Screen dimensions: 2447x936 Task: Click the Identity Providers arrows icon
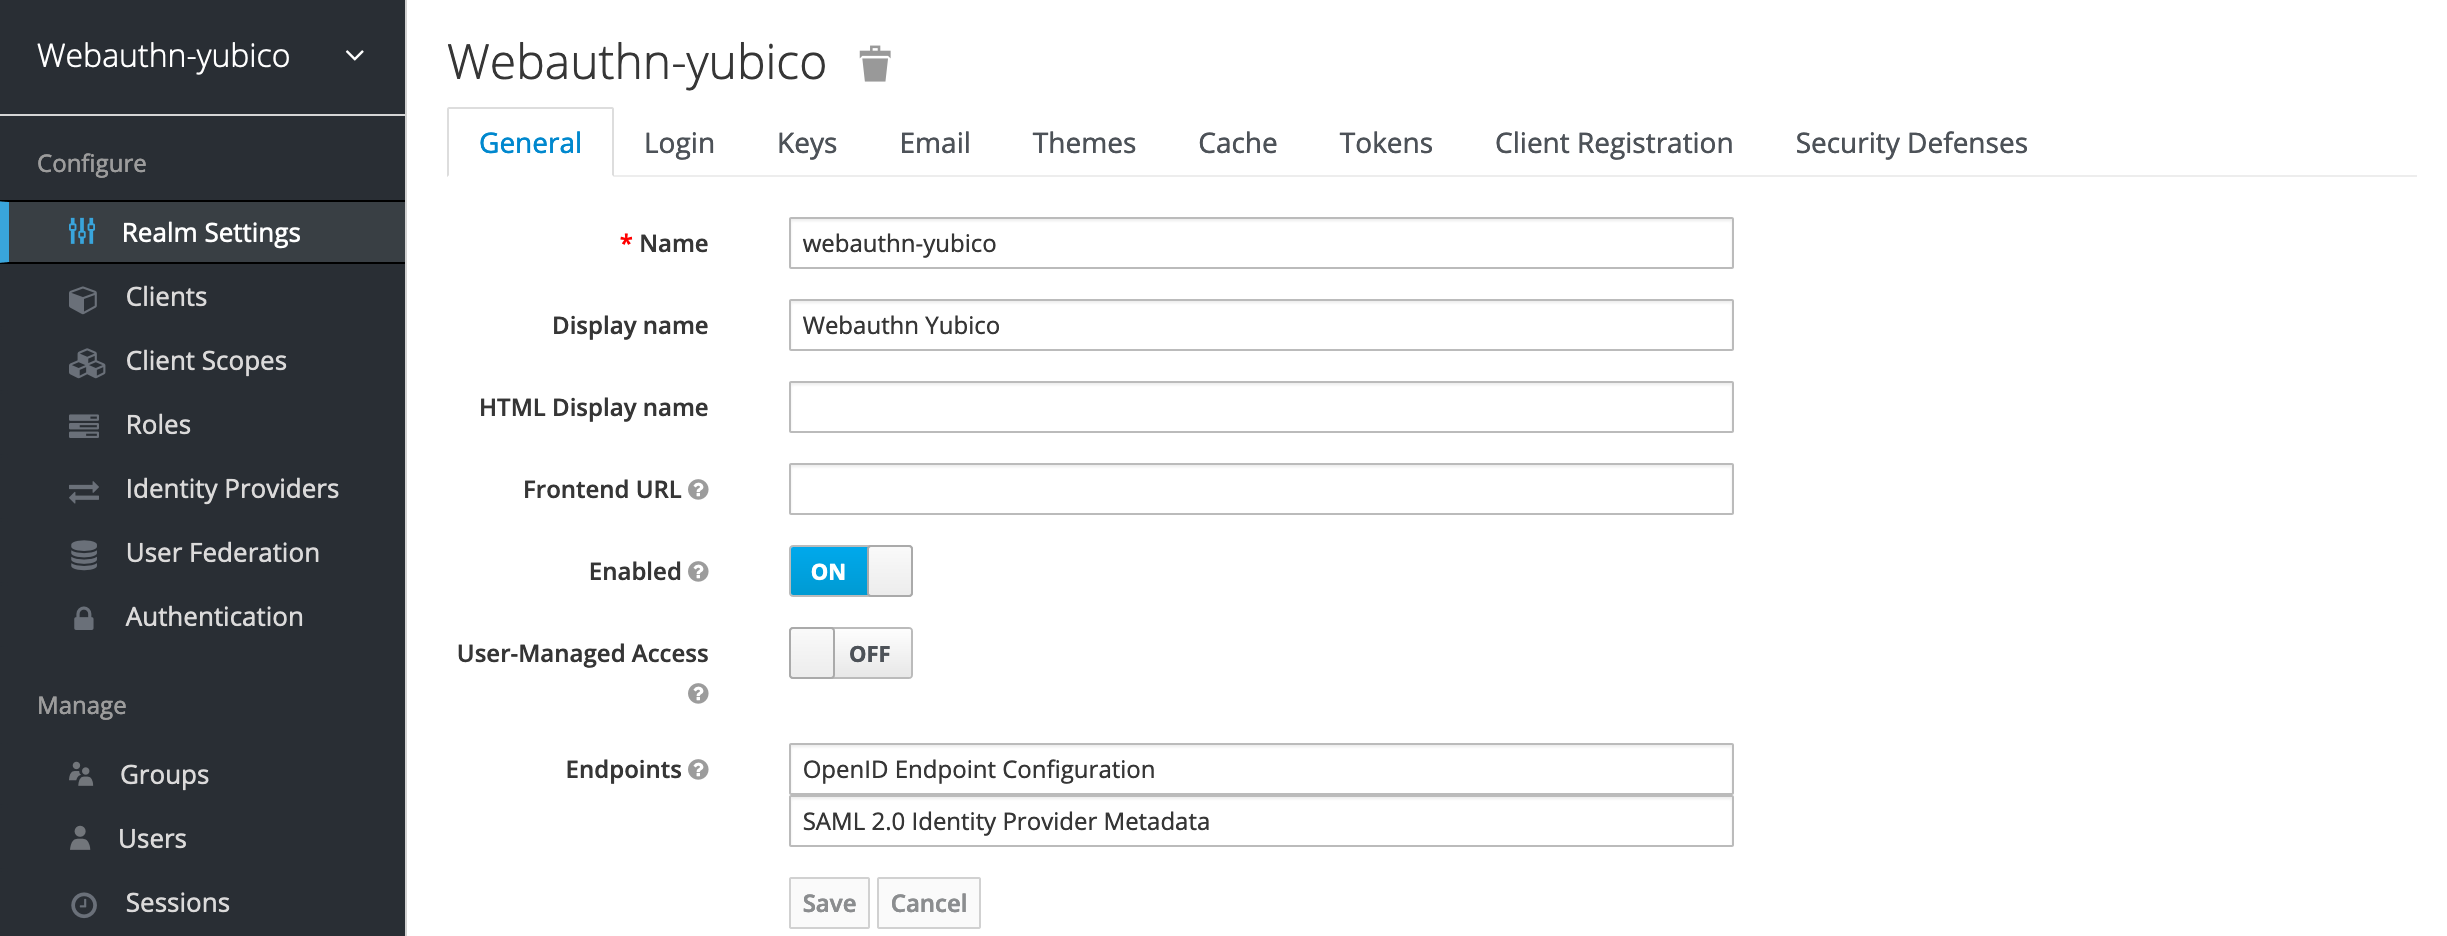click(84, 490)
